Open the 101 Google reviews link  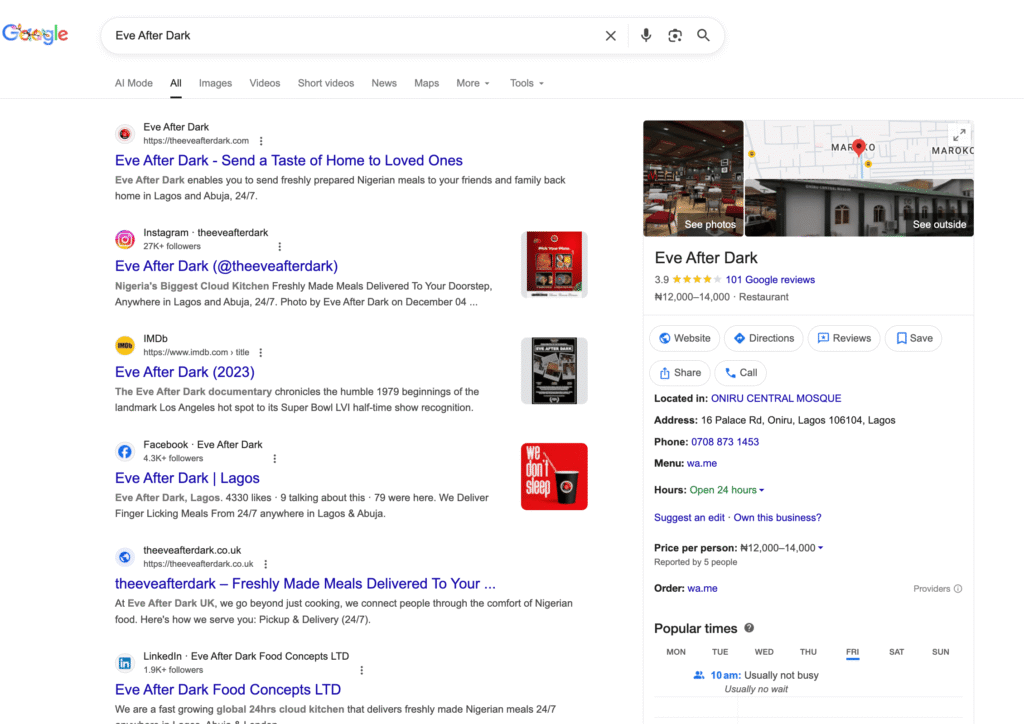(770, 280)
